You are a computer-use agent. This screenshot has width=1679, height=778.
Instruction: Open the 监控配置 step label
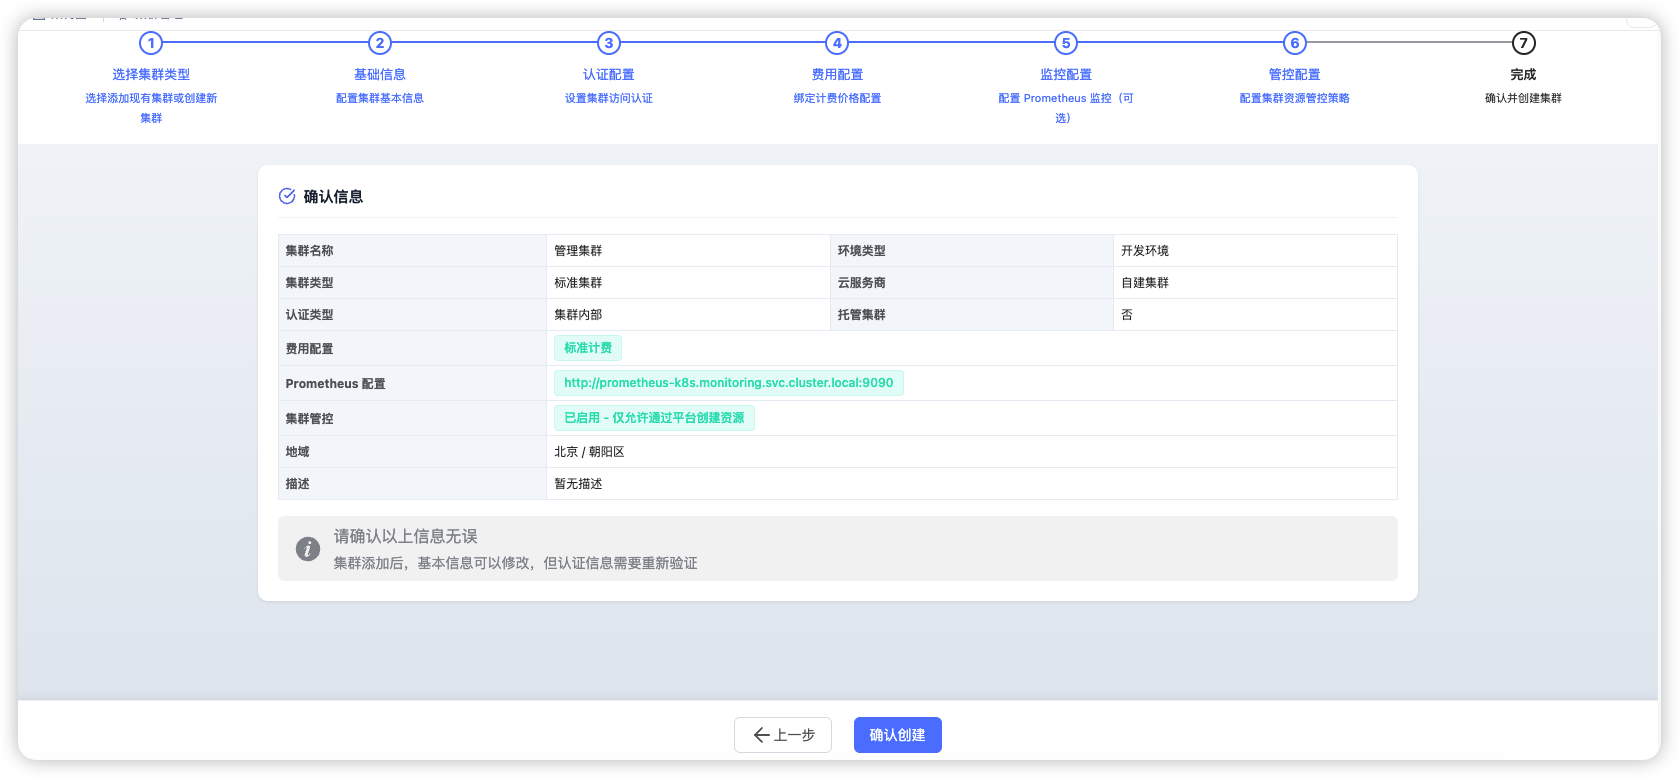pyautogui.click(x=1066, y=75)
